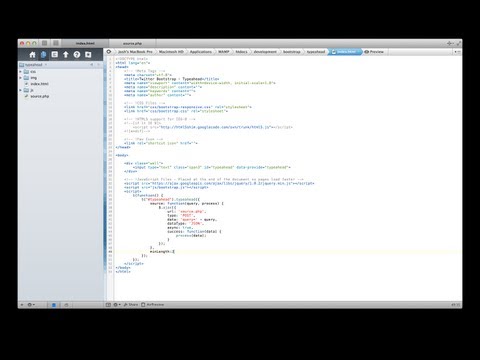Click Macintosh HD in the path bar

pos(171,52)
